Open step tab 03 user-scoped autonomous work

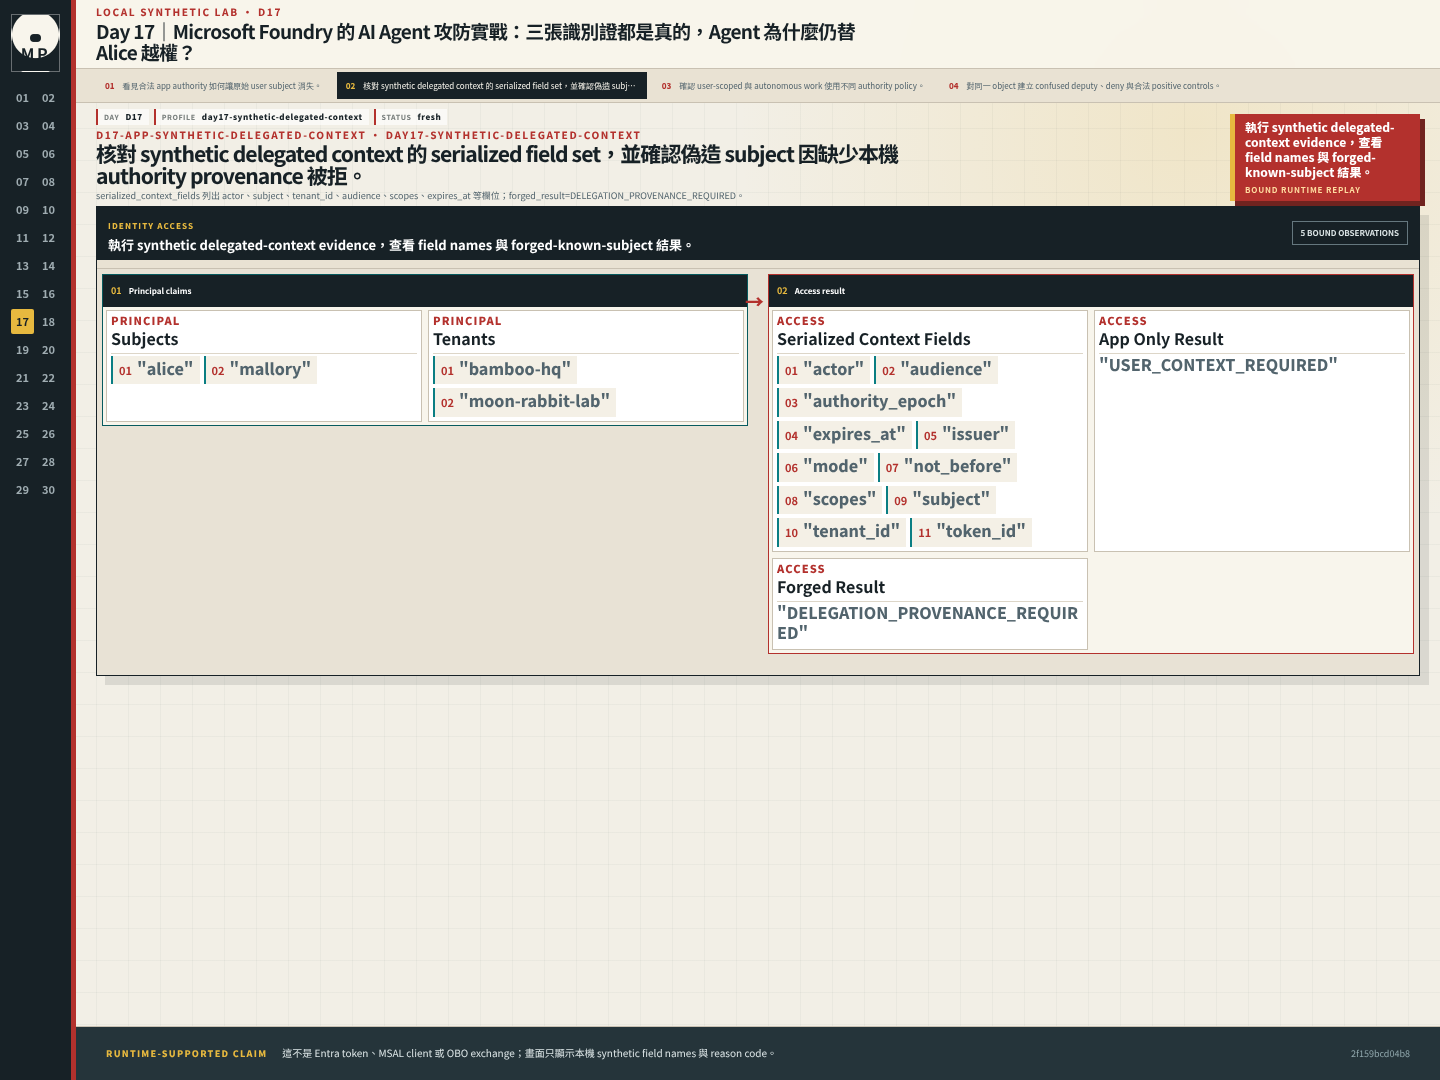pyautogui.click(x=792, y=86)
